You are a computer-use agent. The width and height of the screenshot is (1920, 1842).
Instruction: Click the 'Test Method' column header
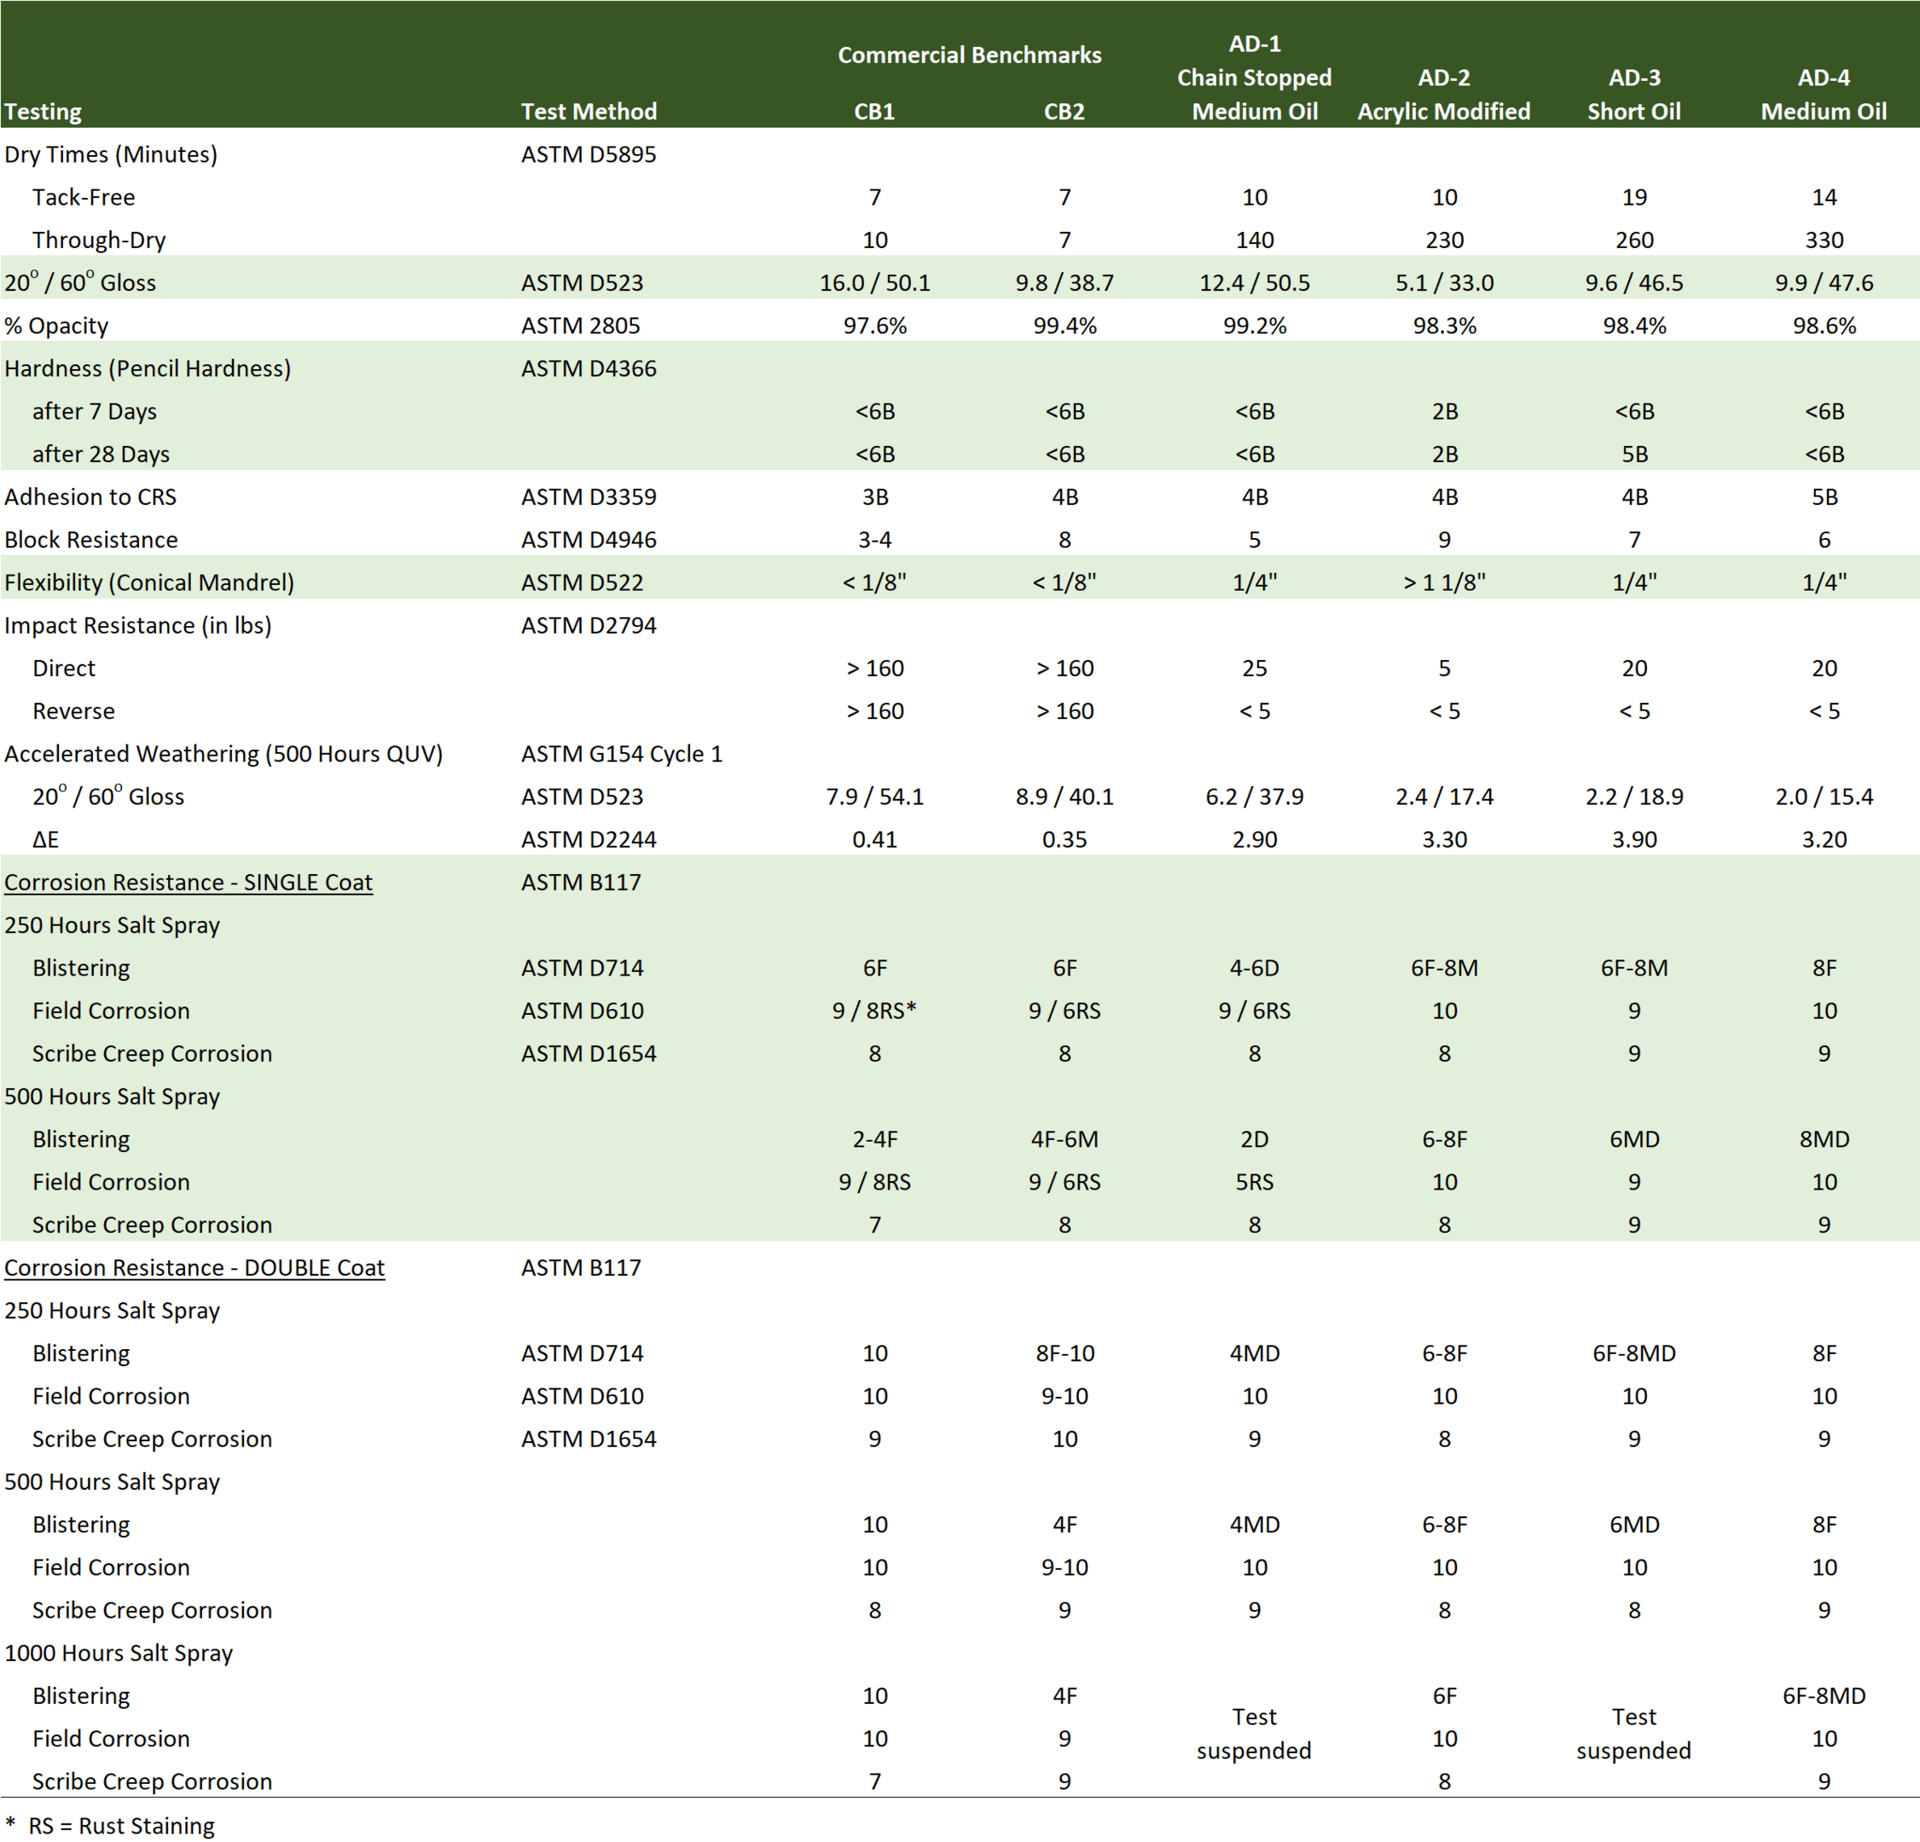coord(589,112)
